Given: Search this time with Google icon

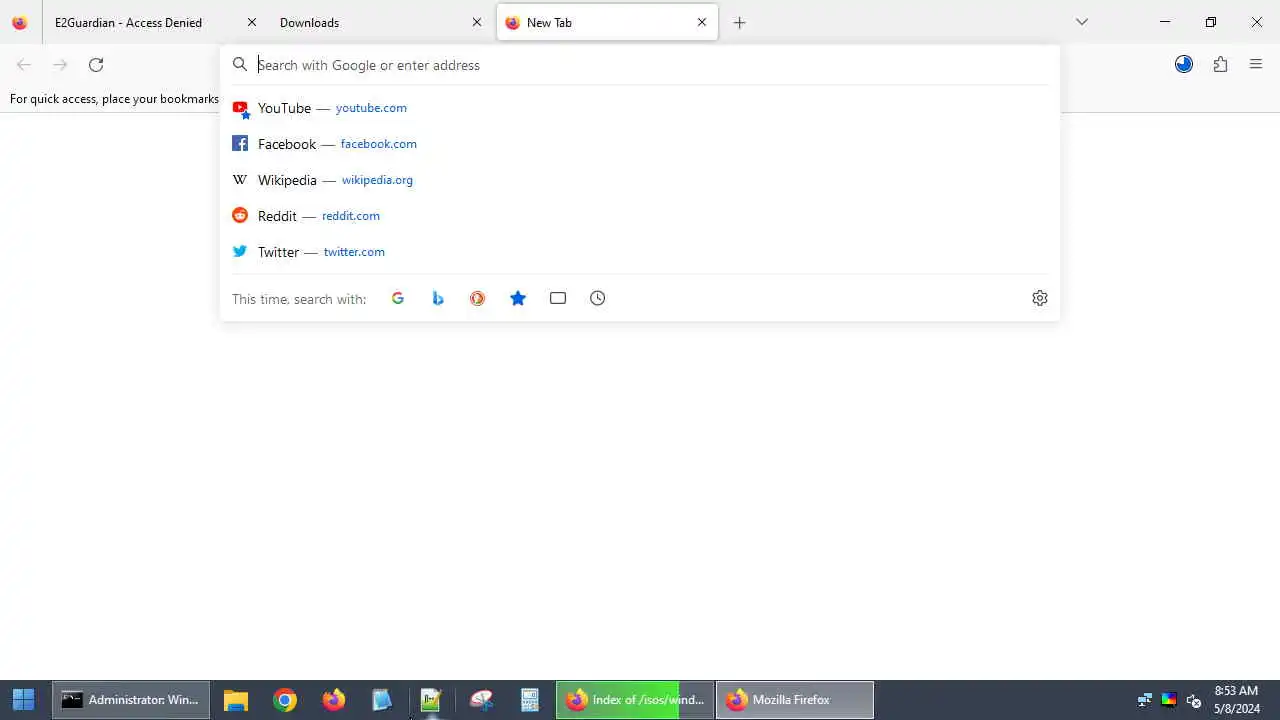Looking at the screenshot, I should [398, 298].
